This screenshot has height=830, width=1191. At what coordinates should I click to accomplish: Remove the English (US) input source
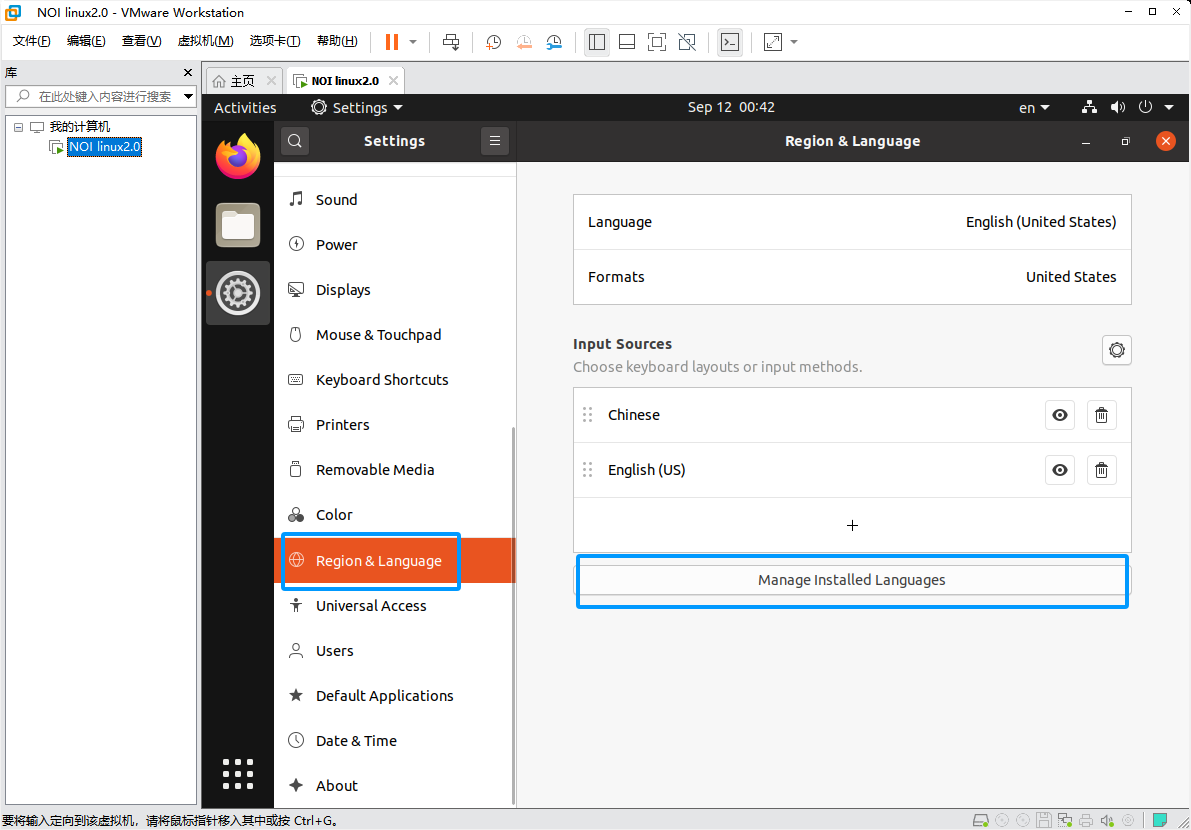[x=1101, y=470]
